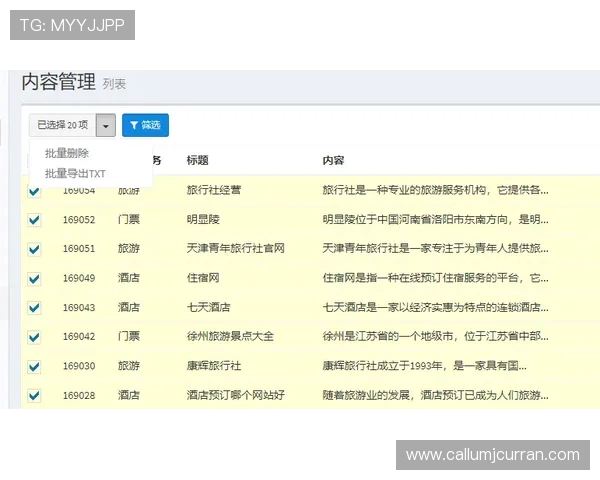Uncheck the checkbox for row 169028
600x480 pixels.
34,395
